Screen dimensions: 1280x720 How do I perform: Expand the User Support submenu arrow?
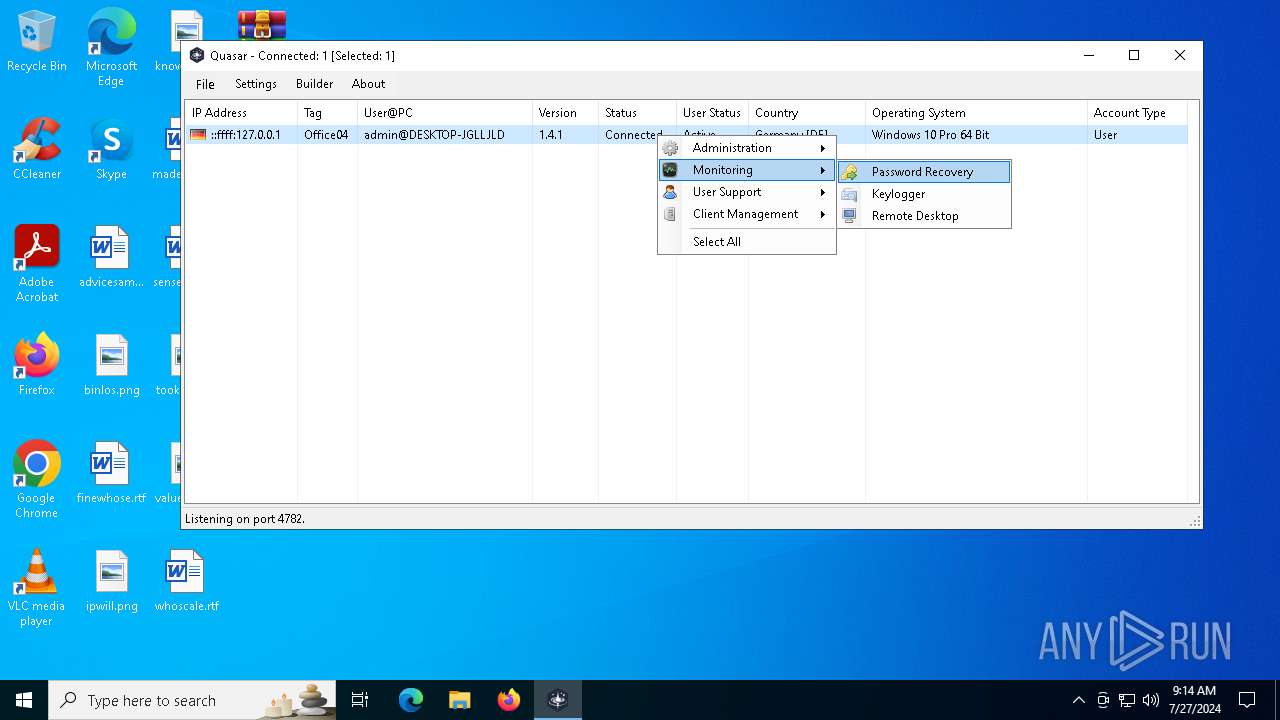(x=823, y=192)
